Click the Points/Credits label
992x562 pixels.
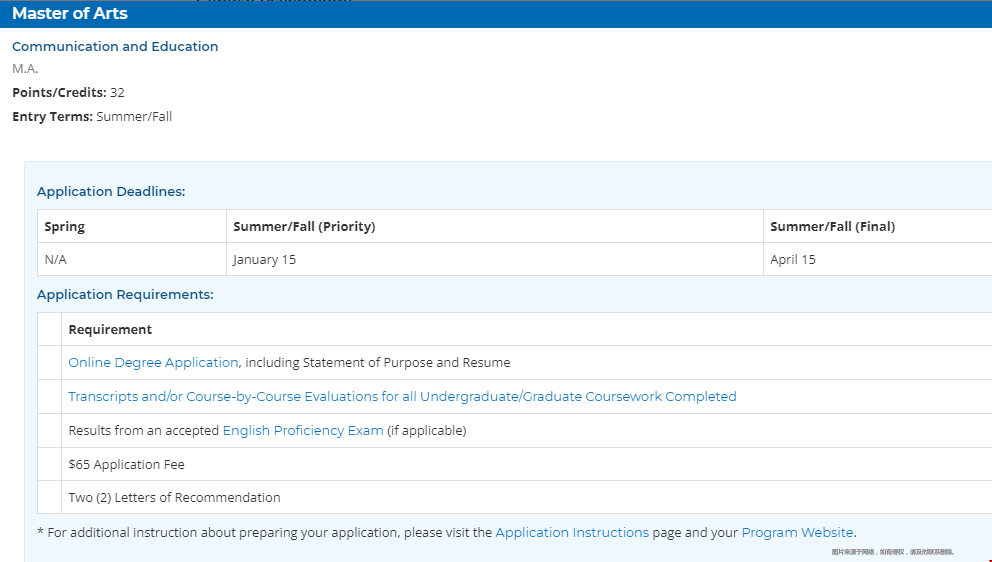[59, 93]
